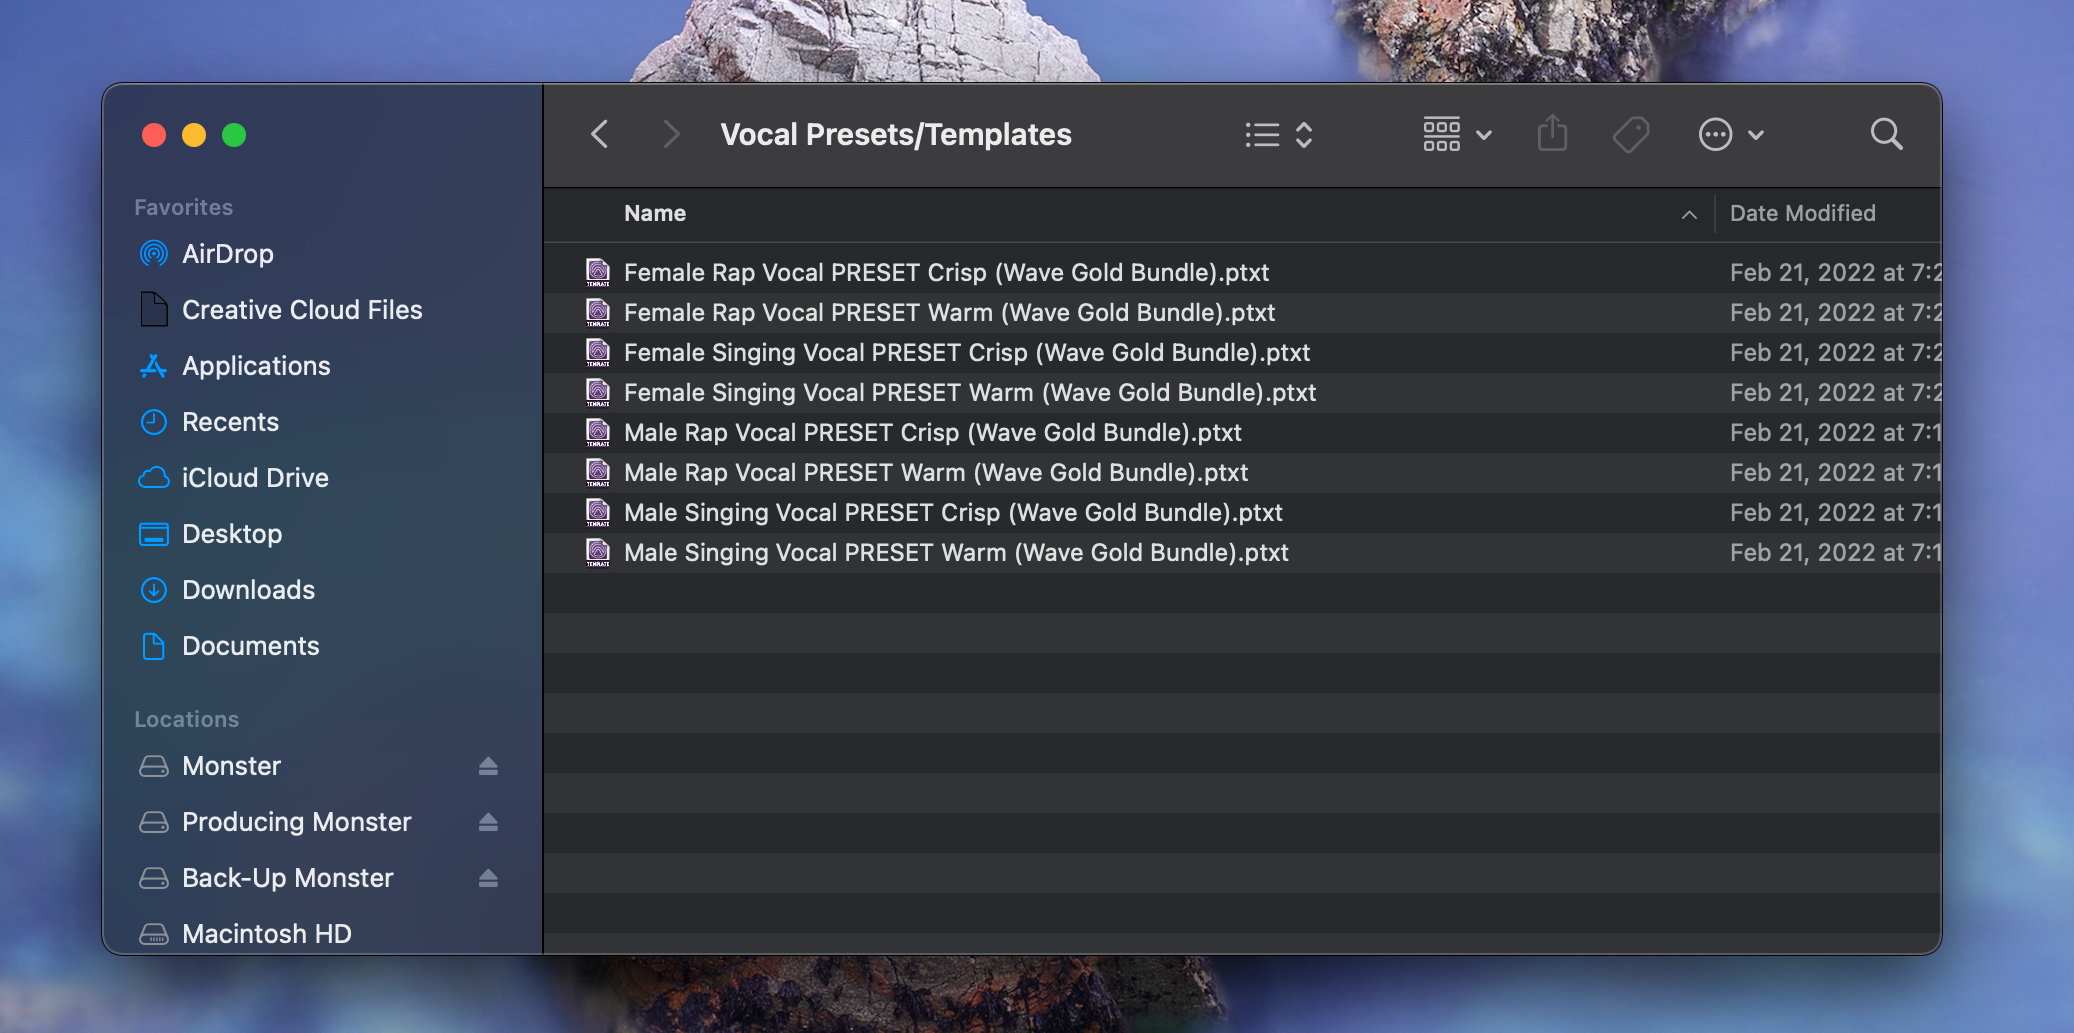Open iCloud Drive in sidebar

coord(255,478)
